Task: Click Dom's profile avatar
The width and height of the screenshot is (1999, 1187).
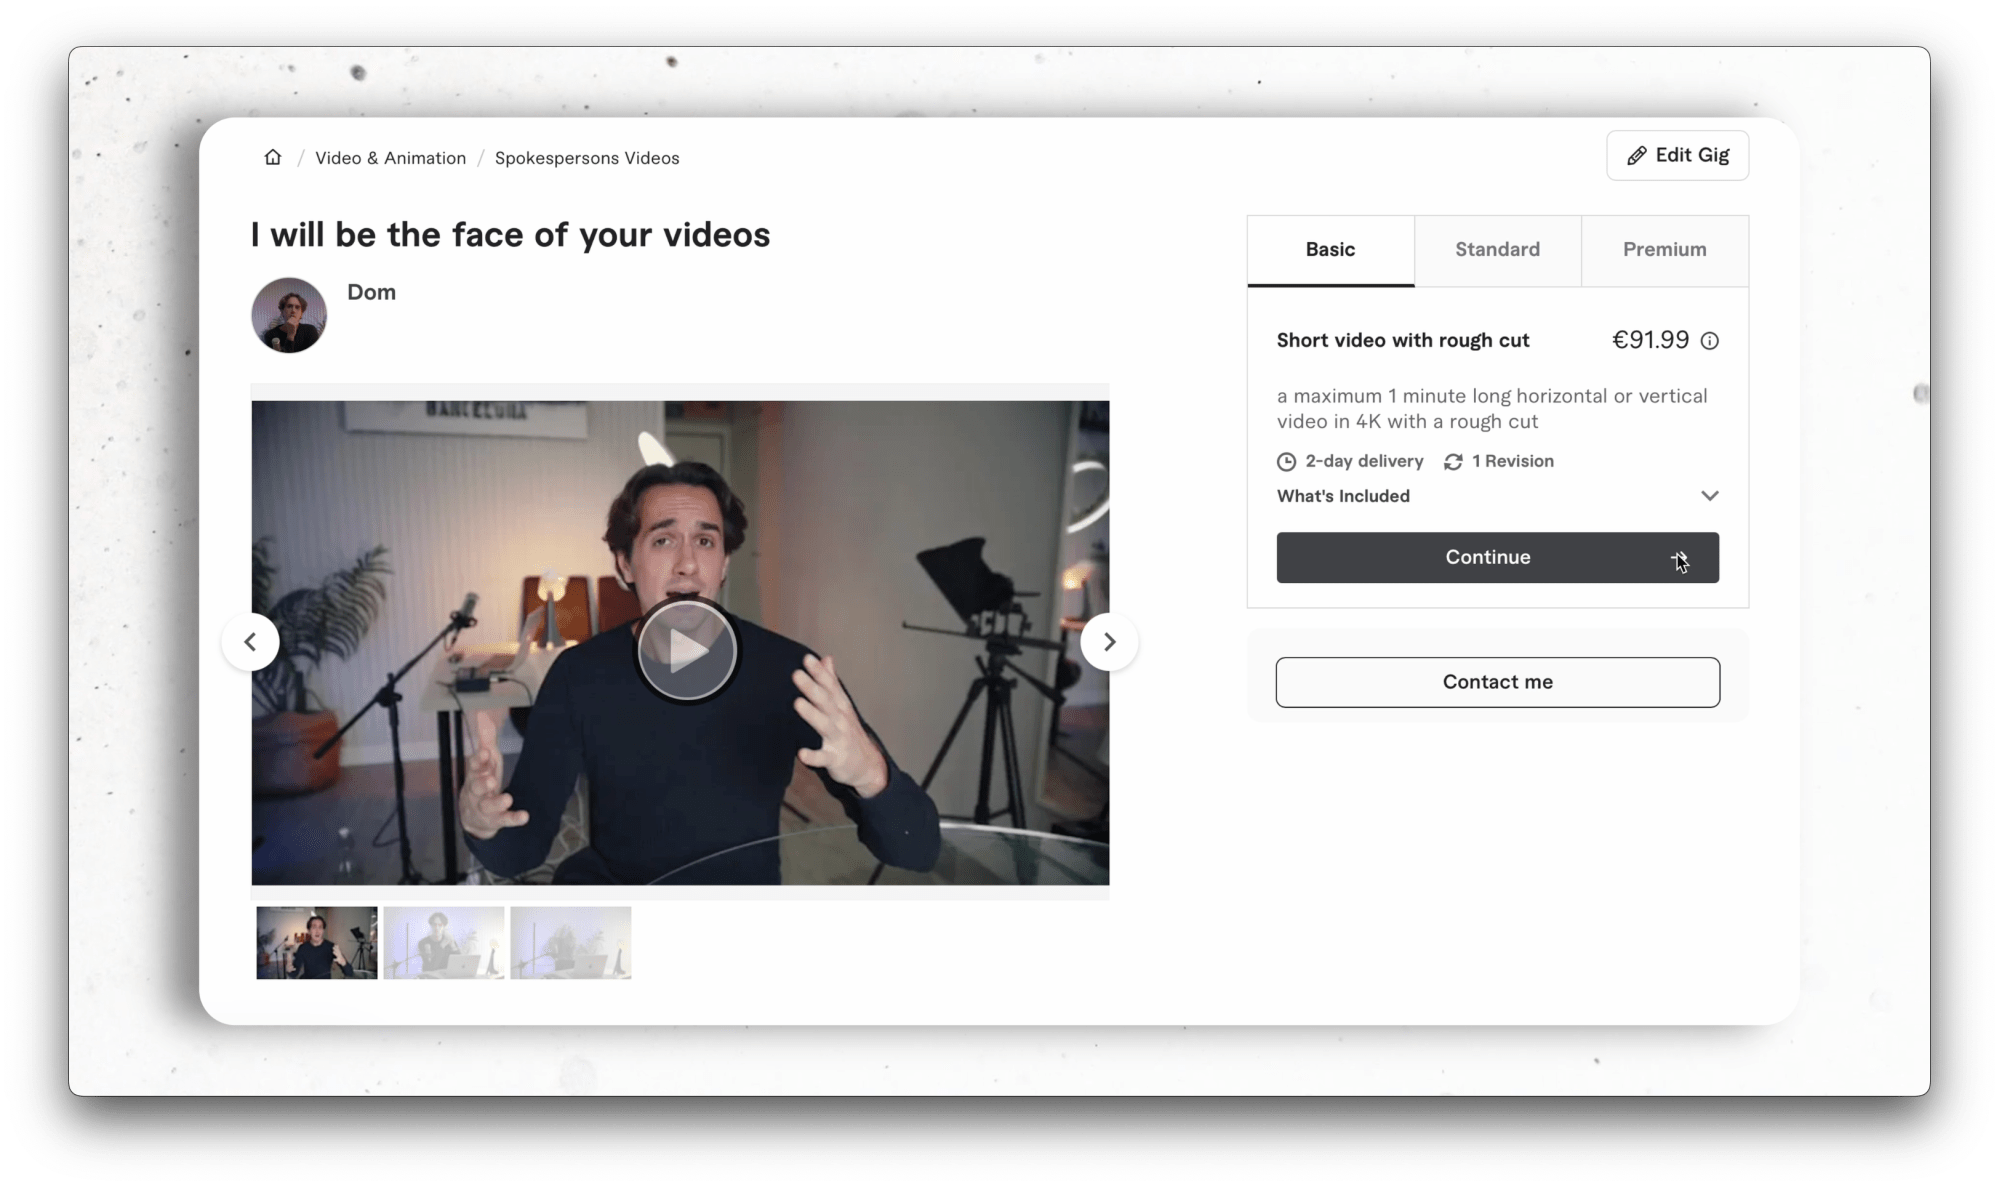Action: point(289,315)
